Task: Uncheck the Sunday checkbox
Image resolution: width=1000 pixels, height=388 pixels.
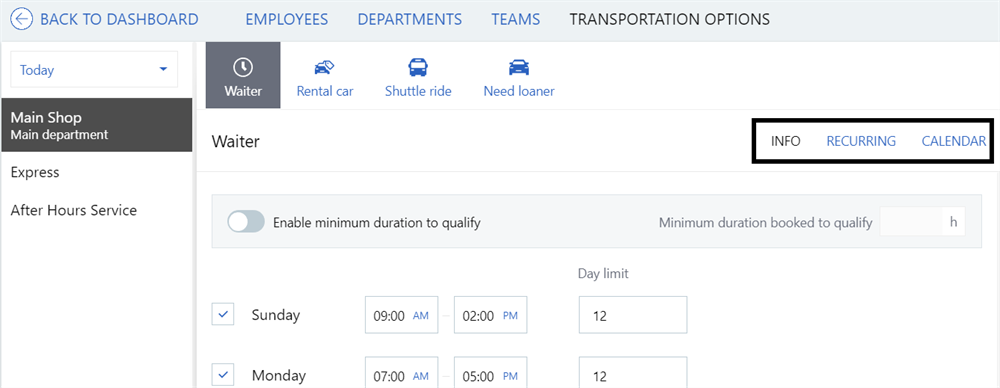Action: pyautogui.click(x=223, y=314)
